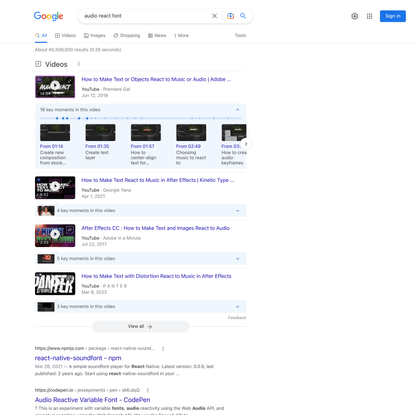Viewport: 415px width, 415px height.
Task: Play the Adobe in a Minute video thumbnail
Action: click(x=55, y=235)
